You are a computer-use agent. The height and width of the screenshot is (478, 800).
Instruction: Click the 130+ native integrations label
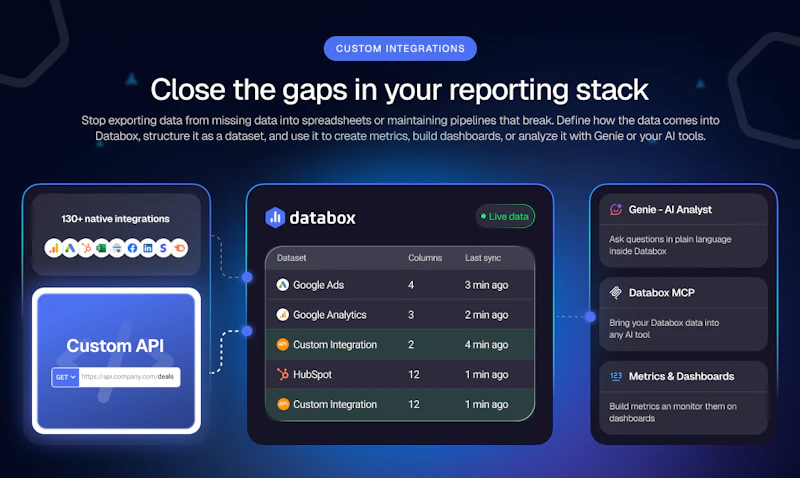click(x=115, y=219)
